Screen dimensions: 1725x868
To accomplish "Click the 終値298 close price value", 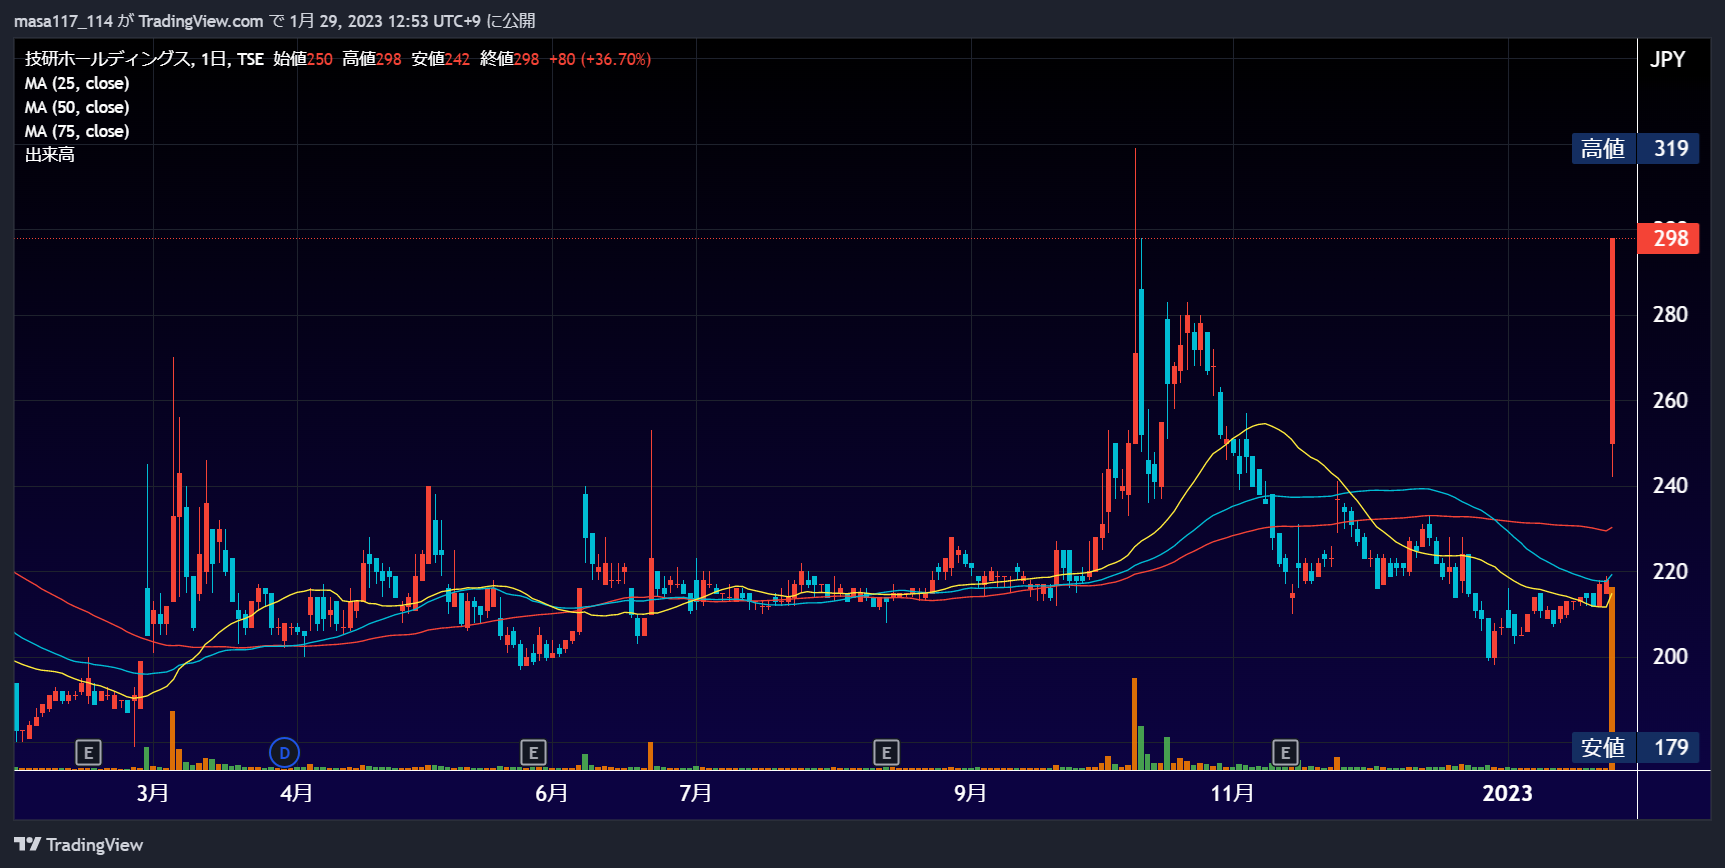I will [510, 59].
